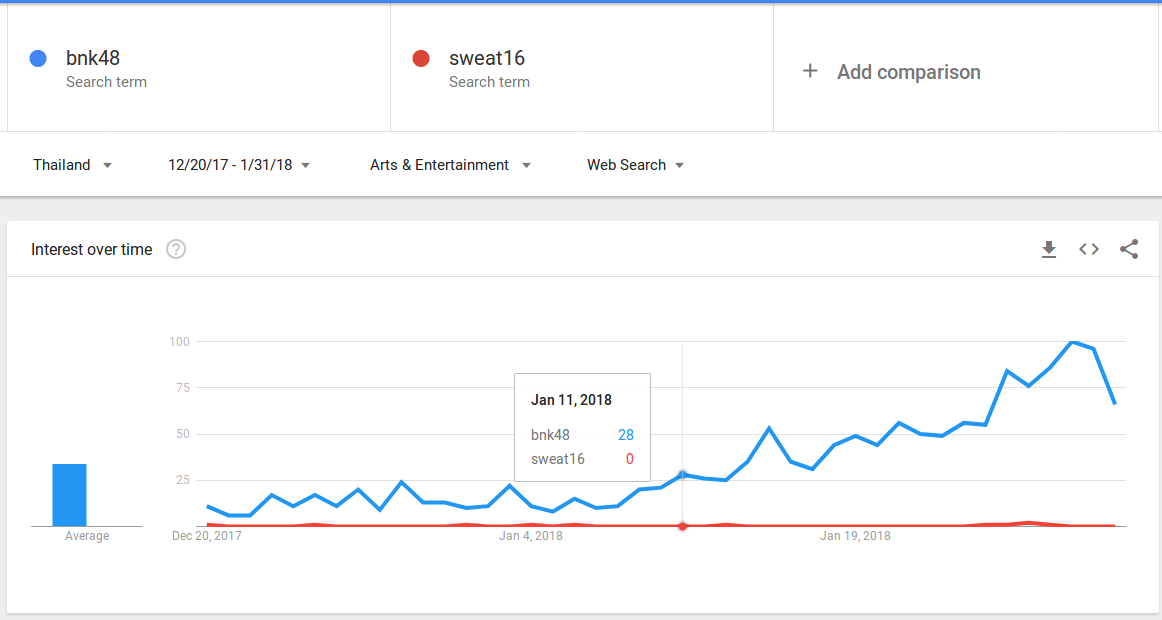Viewport: 1162px width, 620px height.
Task: Click the Jan 19, 2018 axis label
Action: [x=855, y=536]
